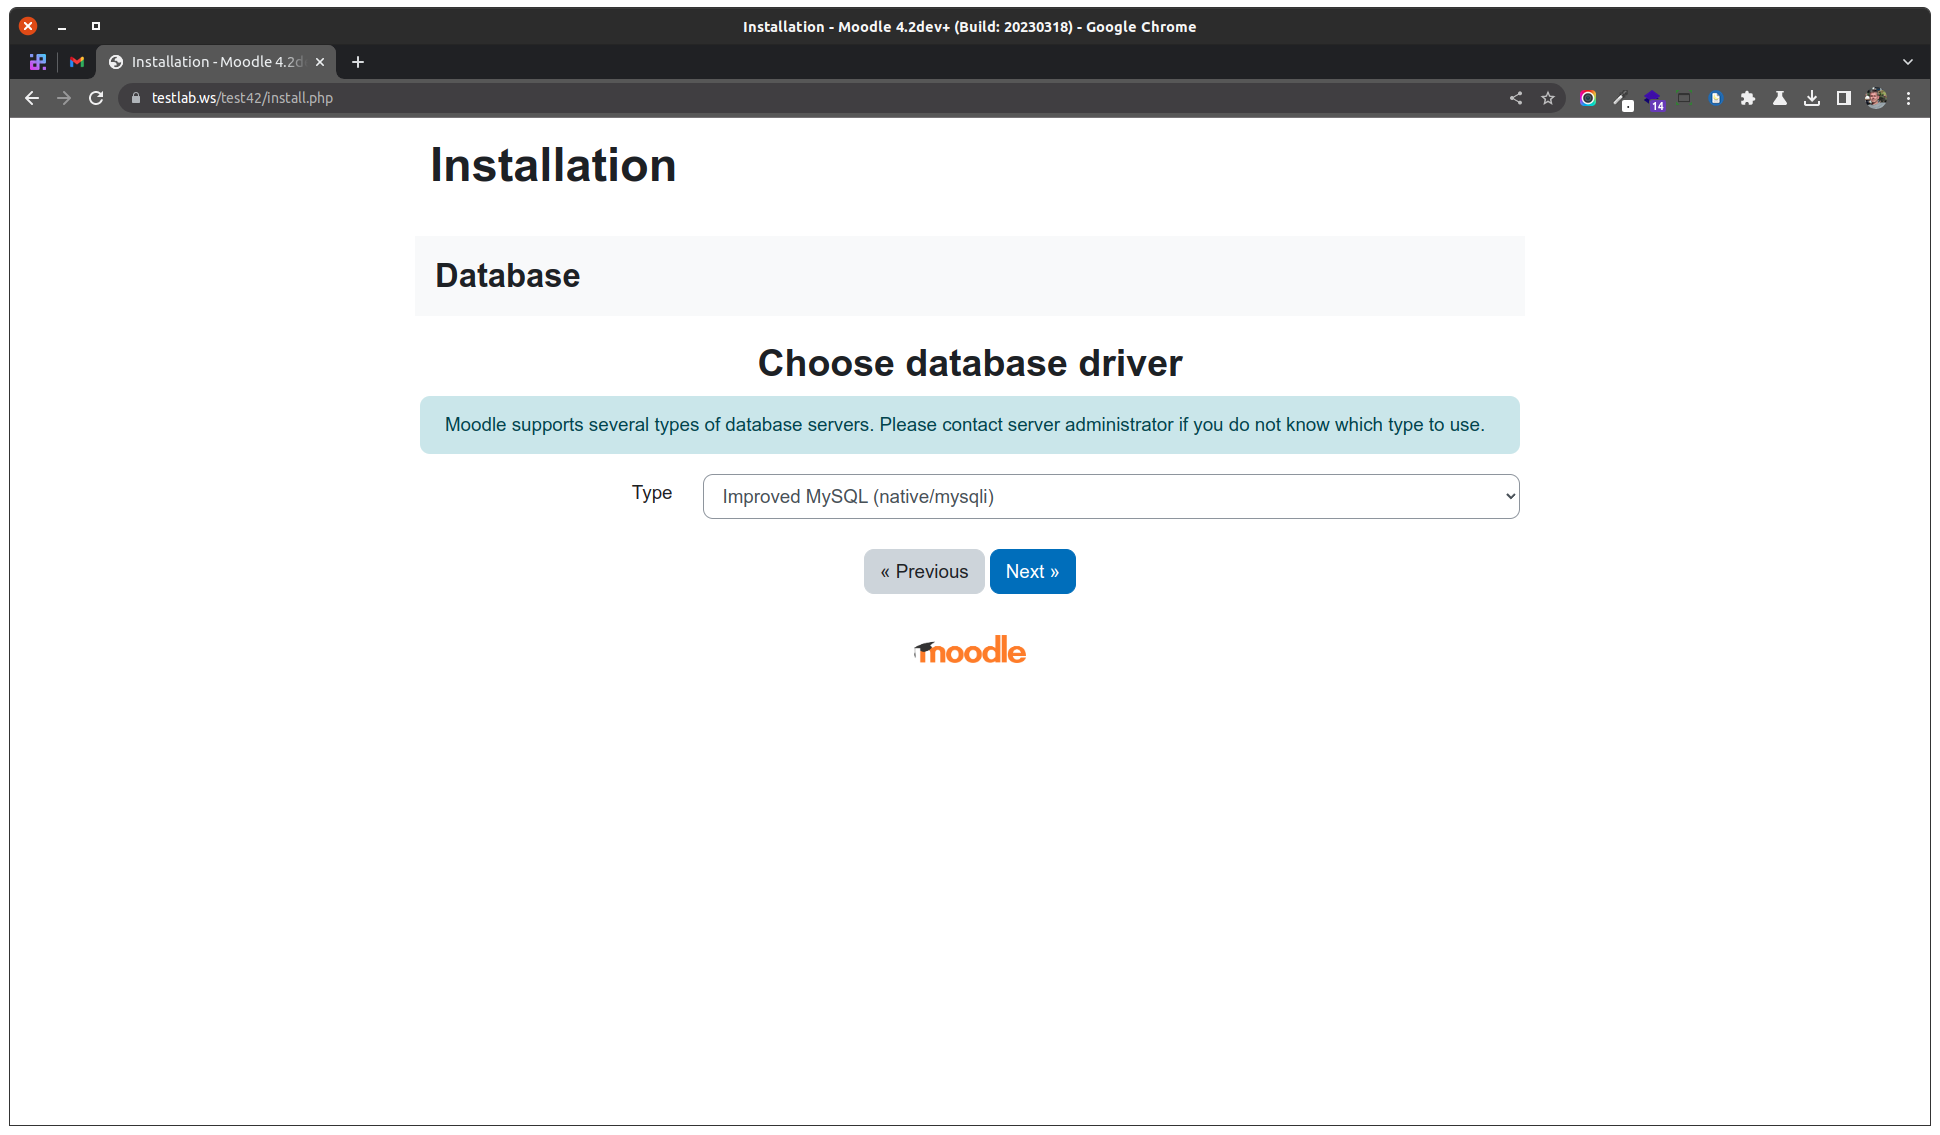The height and width of the screenshot is (1135, 1940).
Task: Close the Chrome window
Action: (28, 26)
